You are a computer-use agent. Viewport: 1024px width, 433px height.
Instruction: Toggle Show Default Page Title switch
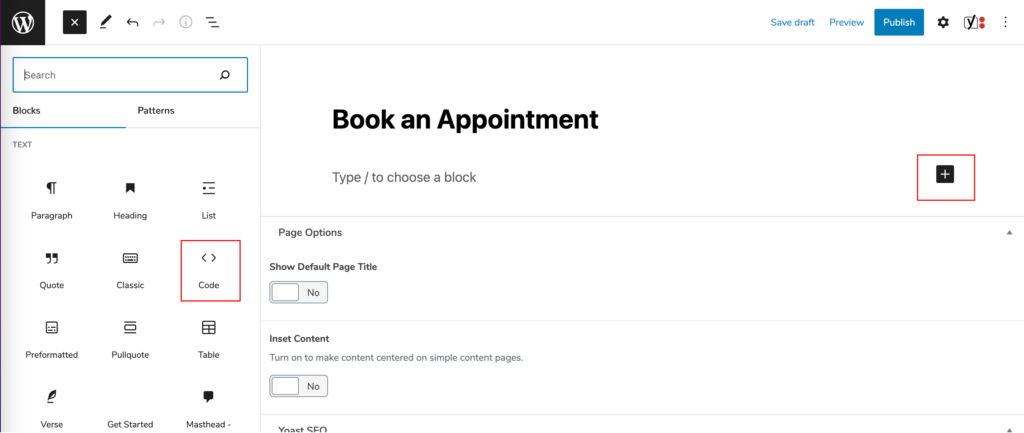298,293
